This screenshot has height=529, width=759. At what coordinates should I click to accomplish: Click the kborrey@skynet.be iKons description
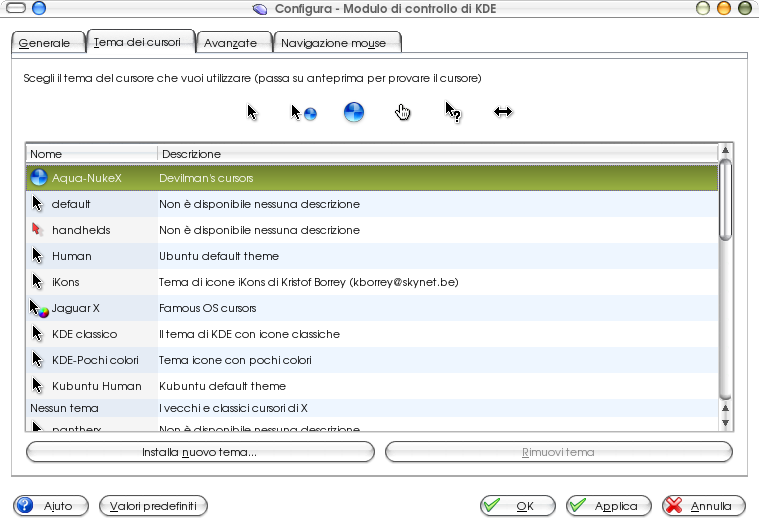[x=309, y=282]
